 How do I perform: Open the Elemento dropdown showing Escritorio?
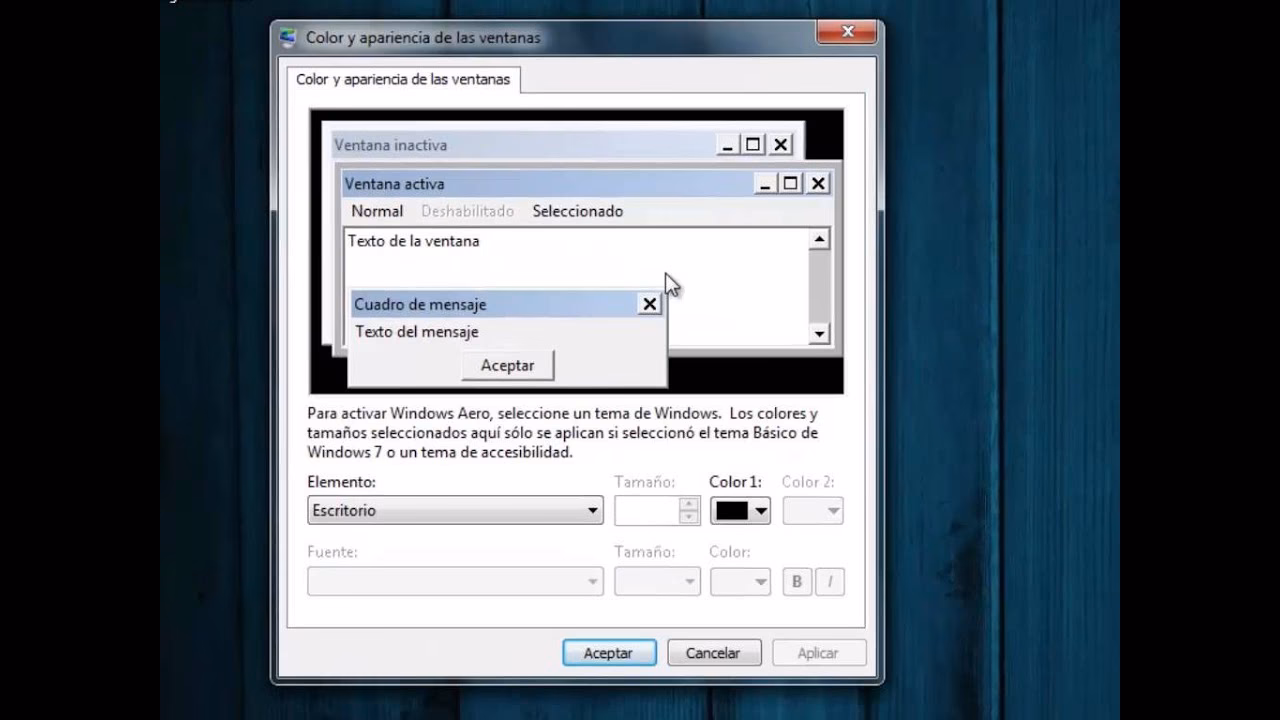[x=455, y=510]
